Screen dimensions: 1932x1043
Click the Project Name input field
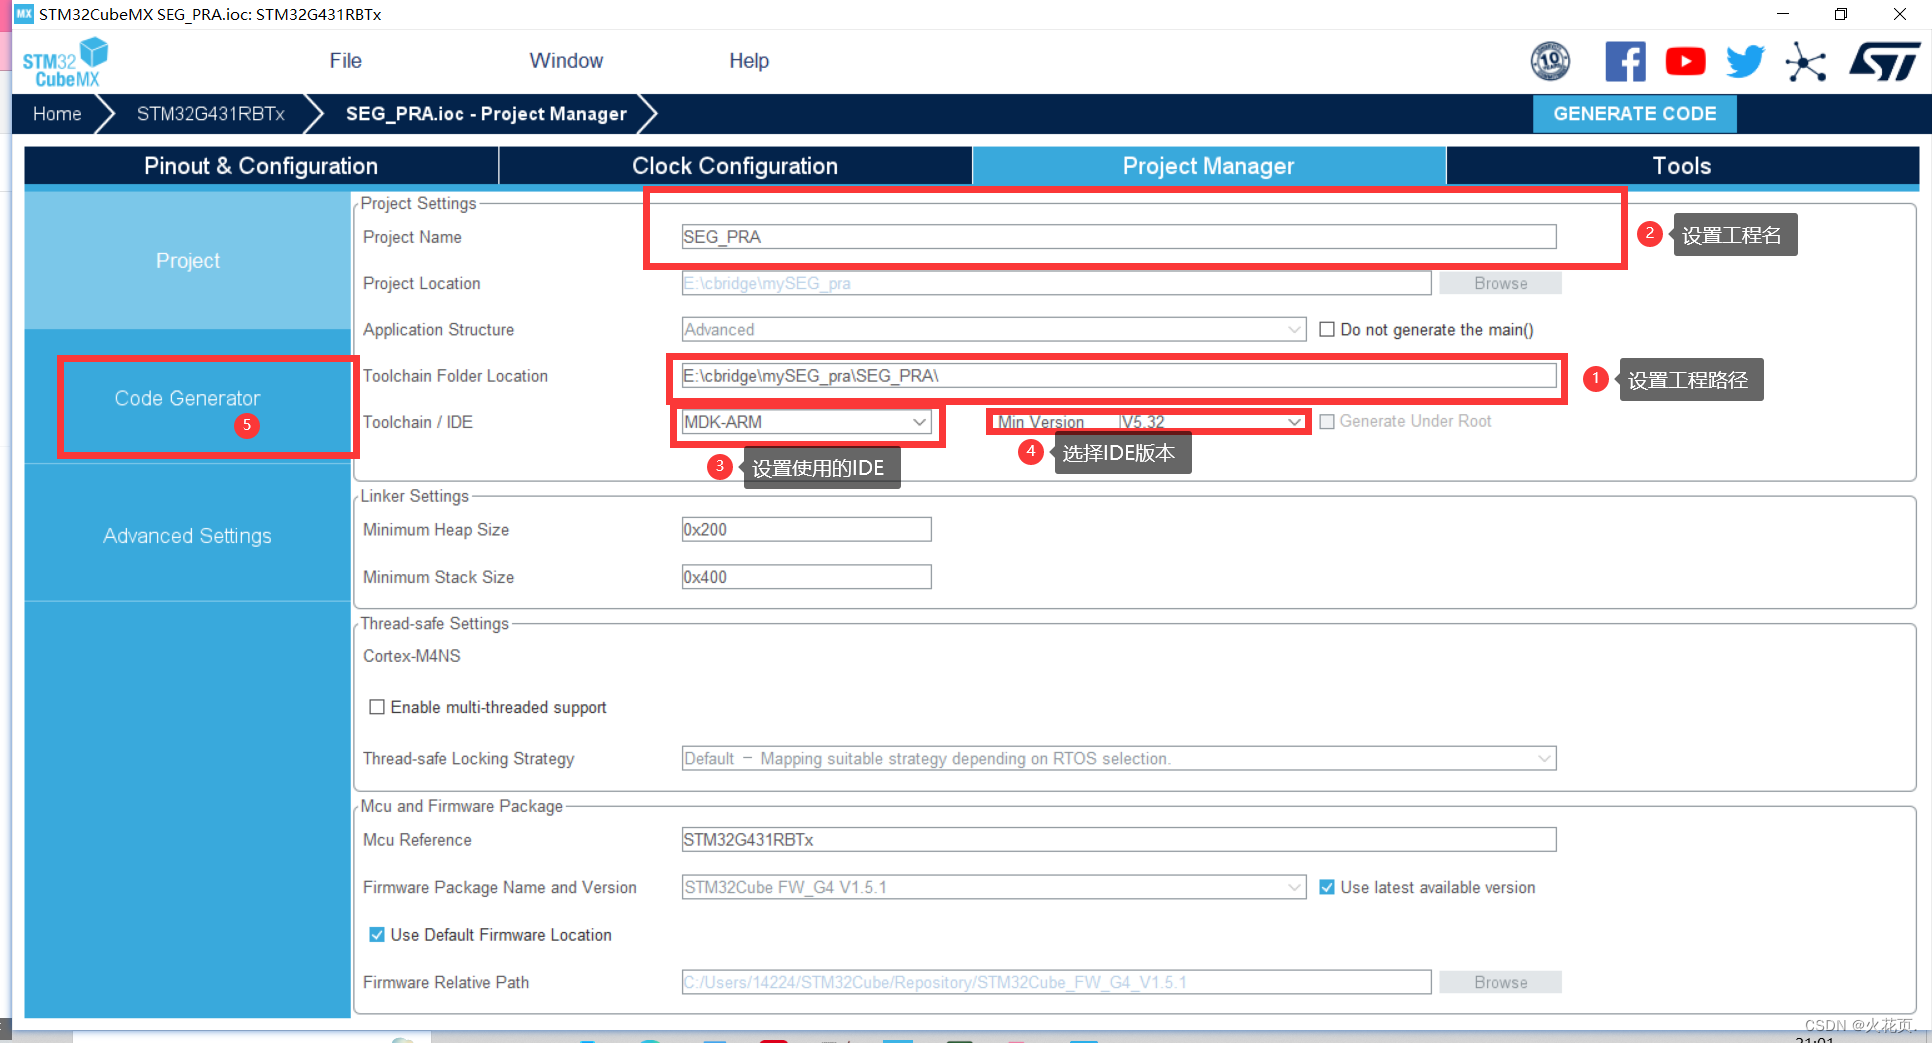pyautogui.click(x=1118, y=237)
